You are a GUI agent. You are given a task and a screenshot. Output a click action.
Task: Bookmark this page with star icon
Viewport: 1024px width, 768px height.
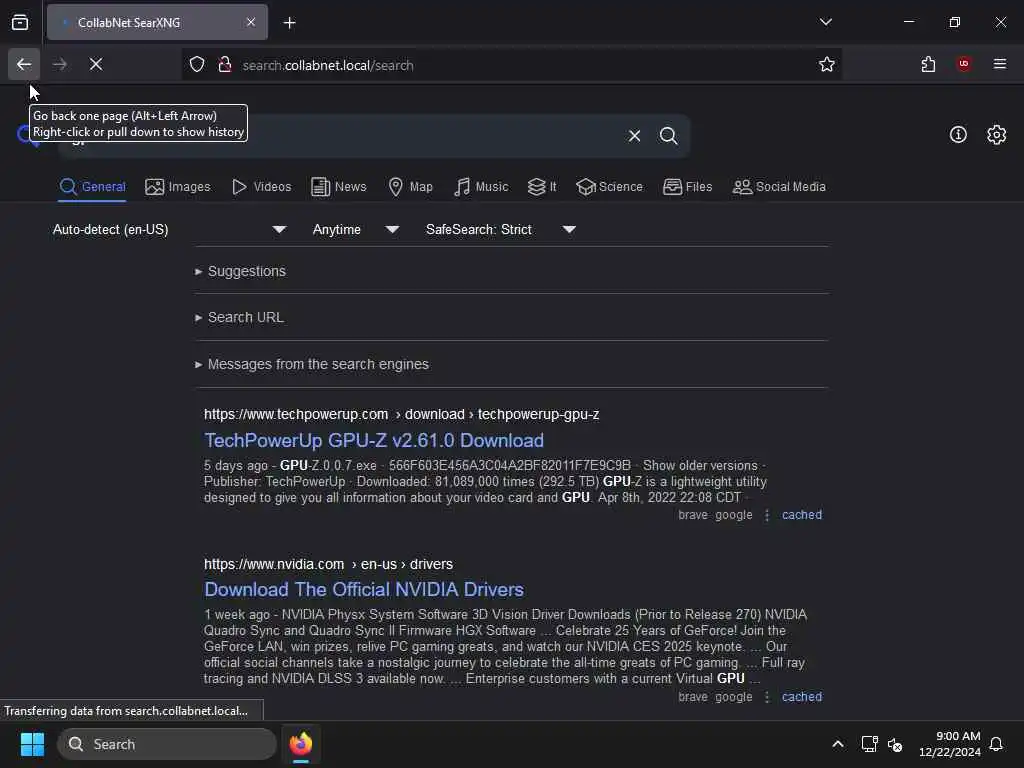(827, 65)
